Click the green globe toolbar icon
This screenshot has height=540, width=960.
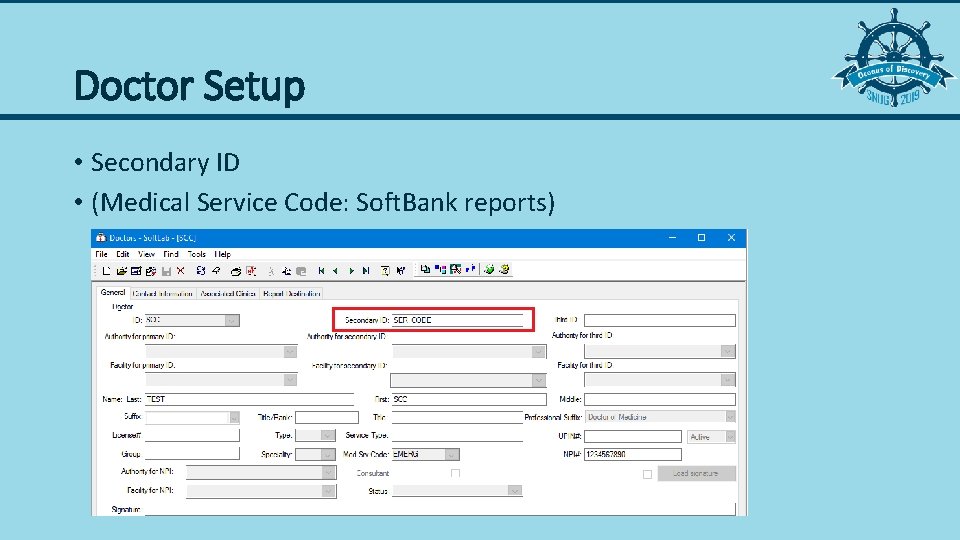[489, 269]
